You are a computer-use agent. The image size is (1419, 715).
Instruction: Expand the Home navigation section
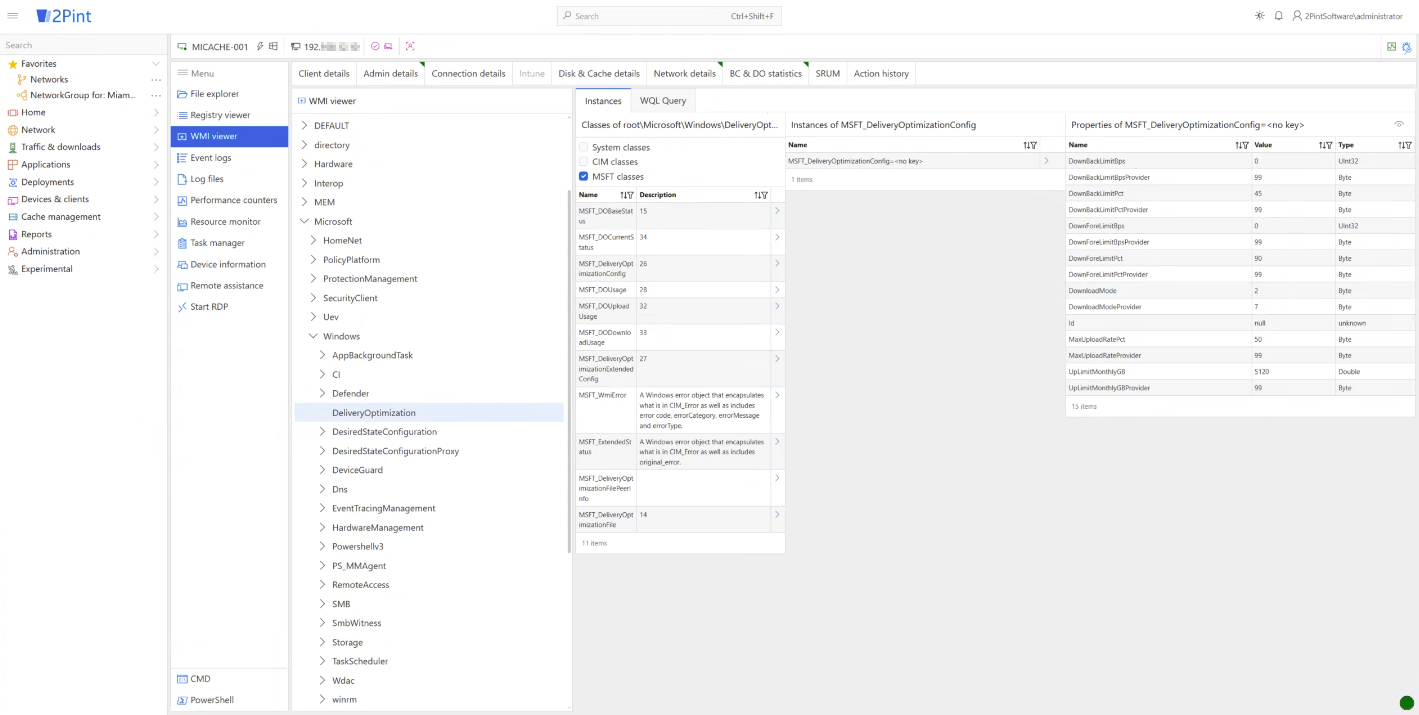pos(156,112)
